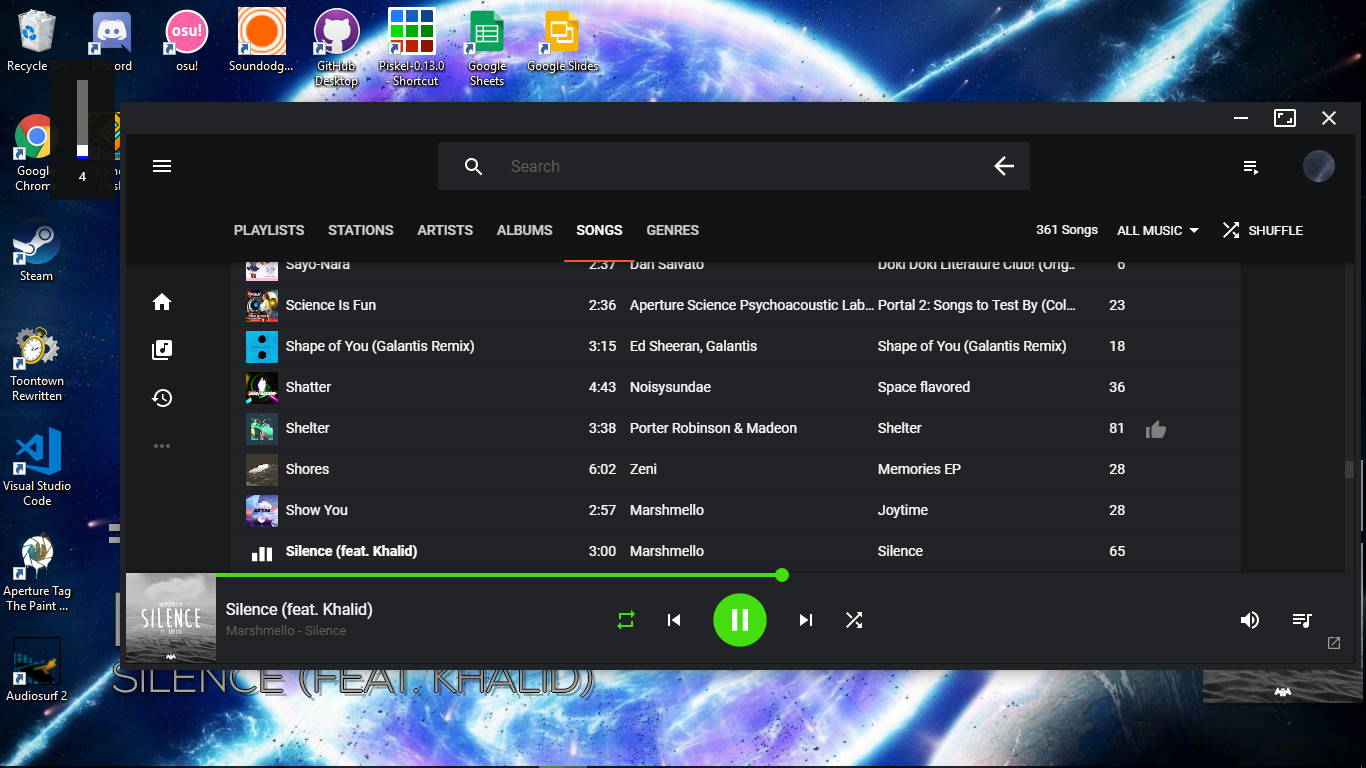This screenshot has height=768, width=1366.
Task: Pause the currently playing Silence track
Action: [740, 620]
